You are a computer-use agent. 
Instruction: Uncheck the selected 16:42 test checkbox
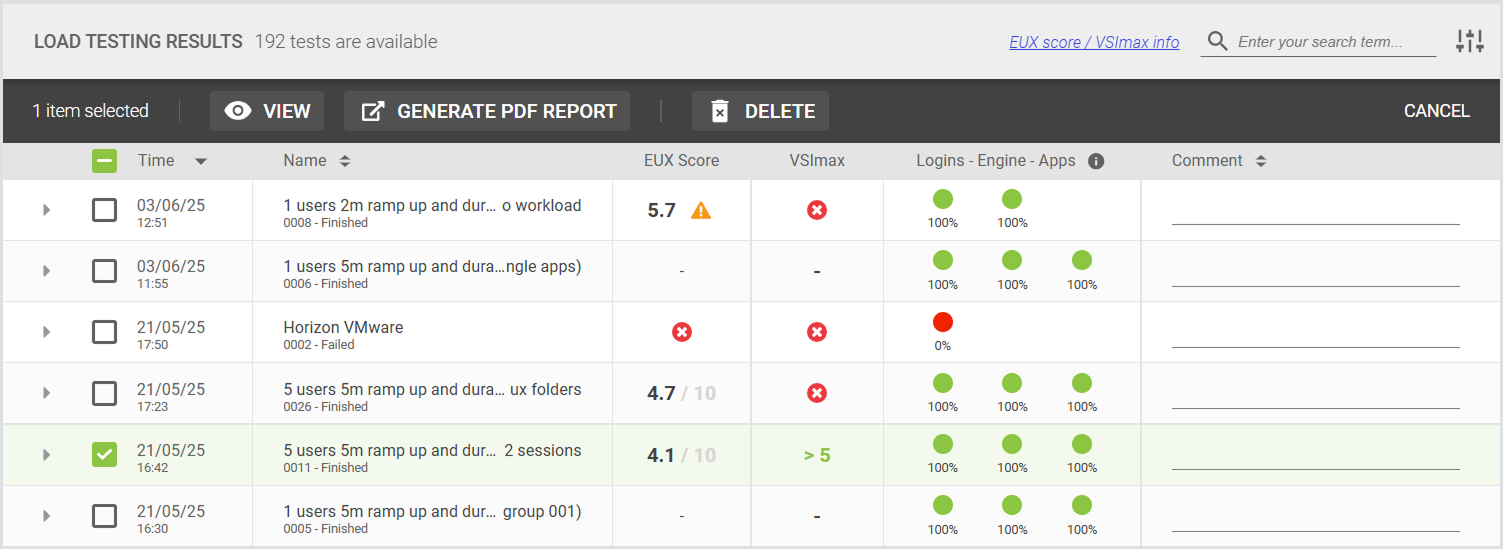click(104, 455)
